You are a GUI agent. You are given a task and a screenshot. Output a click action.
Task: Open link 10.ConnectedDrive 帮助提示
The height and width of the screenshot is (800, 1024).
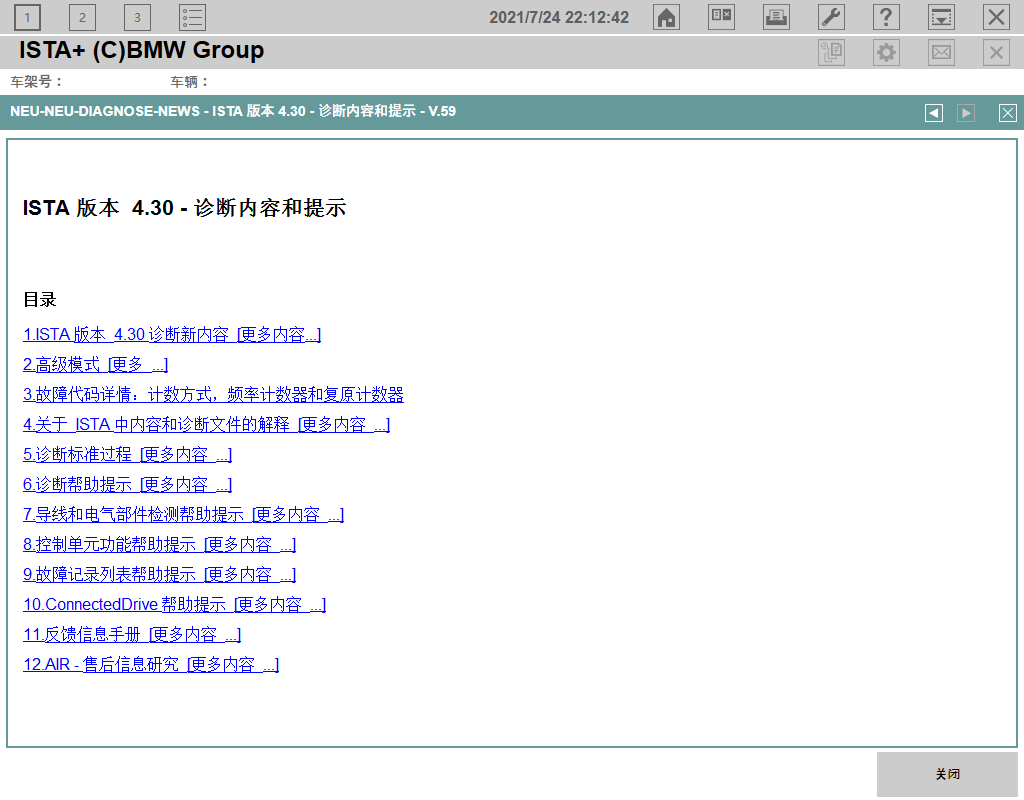174,605
